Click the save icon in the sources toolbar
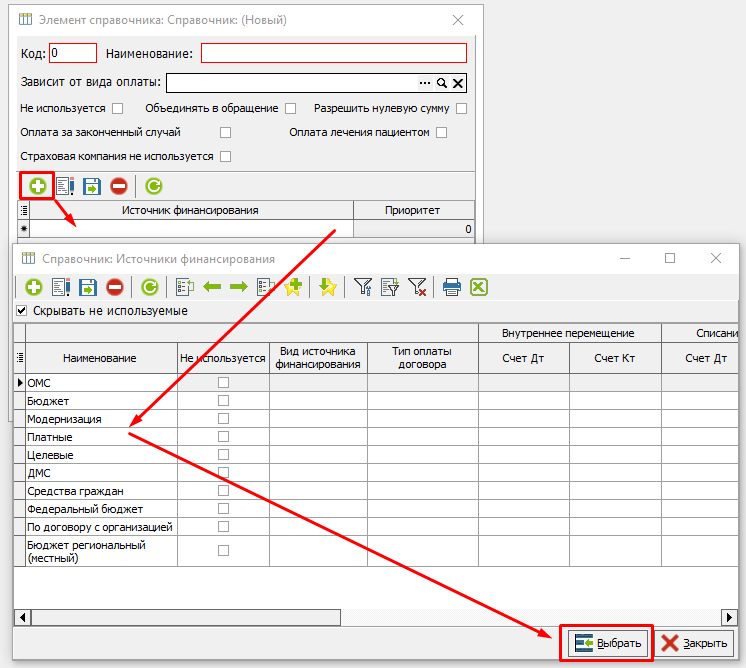 tap(87, 287)
